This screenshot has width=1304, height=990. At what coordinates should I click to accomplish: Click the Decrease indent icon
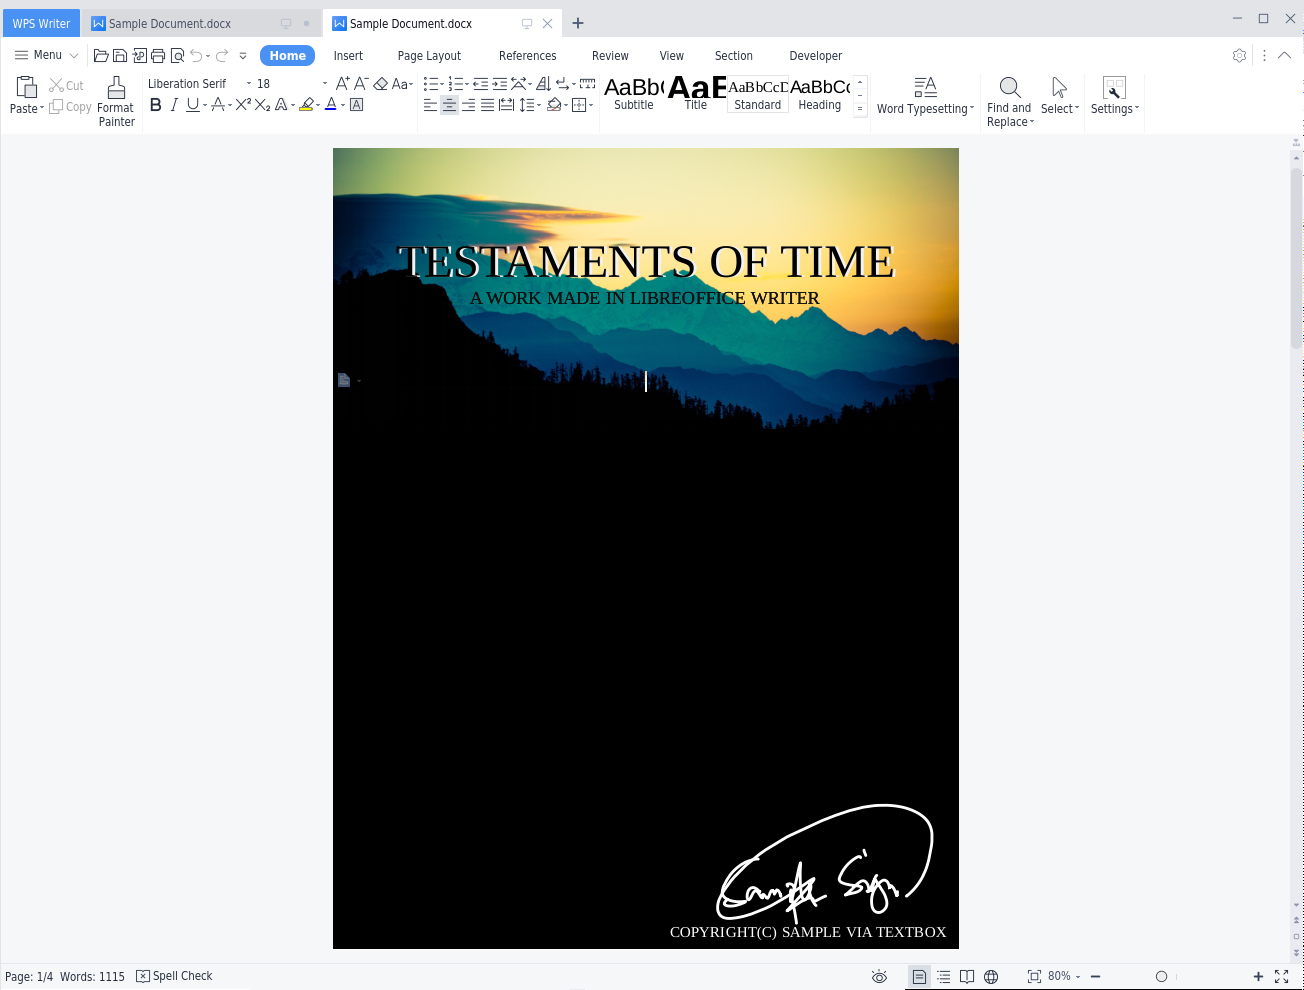(x=481, y=84)
